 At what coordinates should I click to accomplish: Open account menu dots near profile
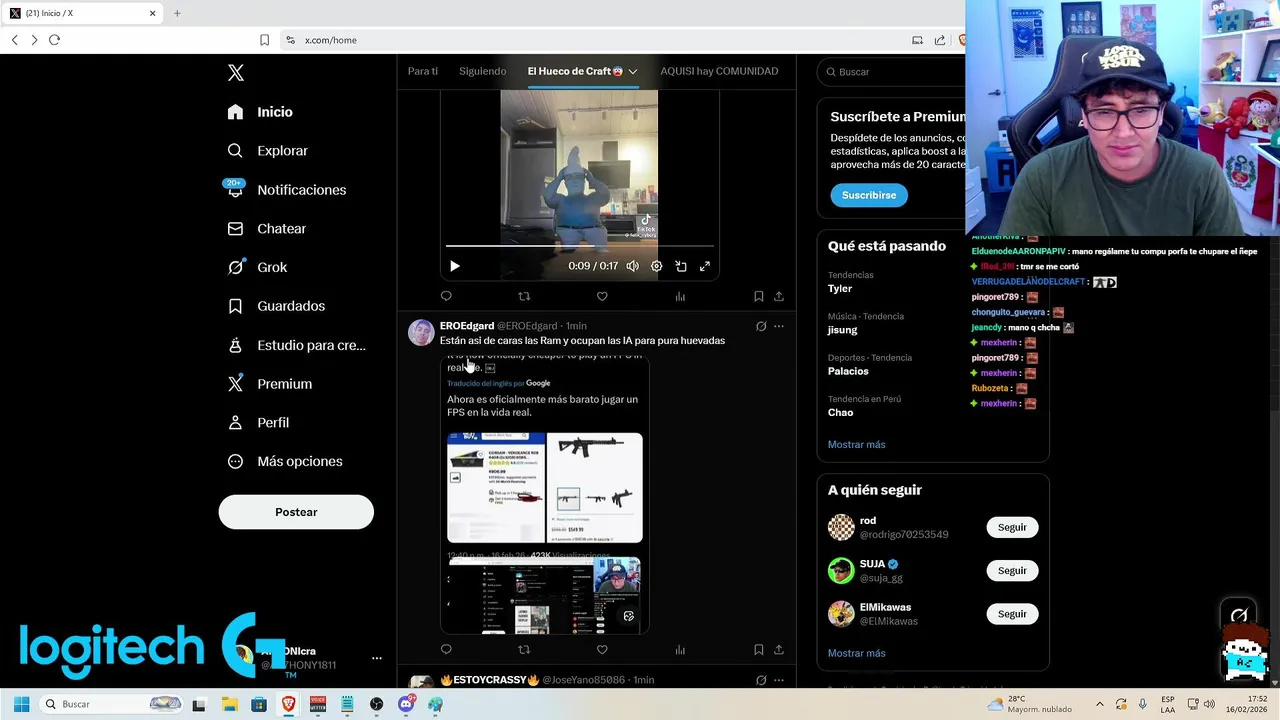tap(377, 658)
